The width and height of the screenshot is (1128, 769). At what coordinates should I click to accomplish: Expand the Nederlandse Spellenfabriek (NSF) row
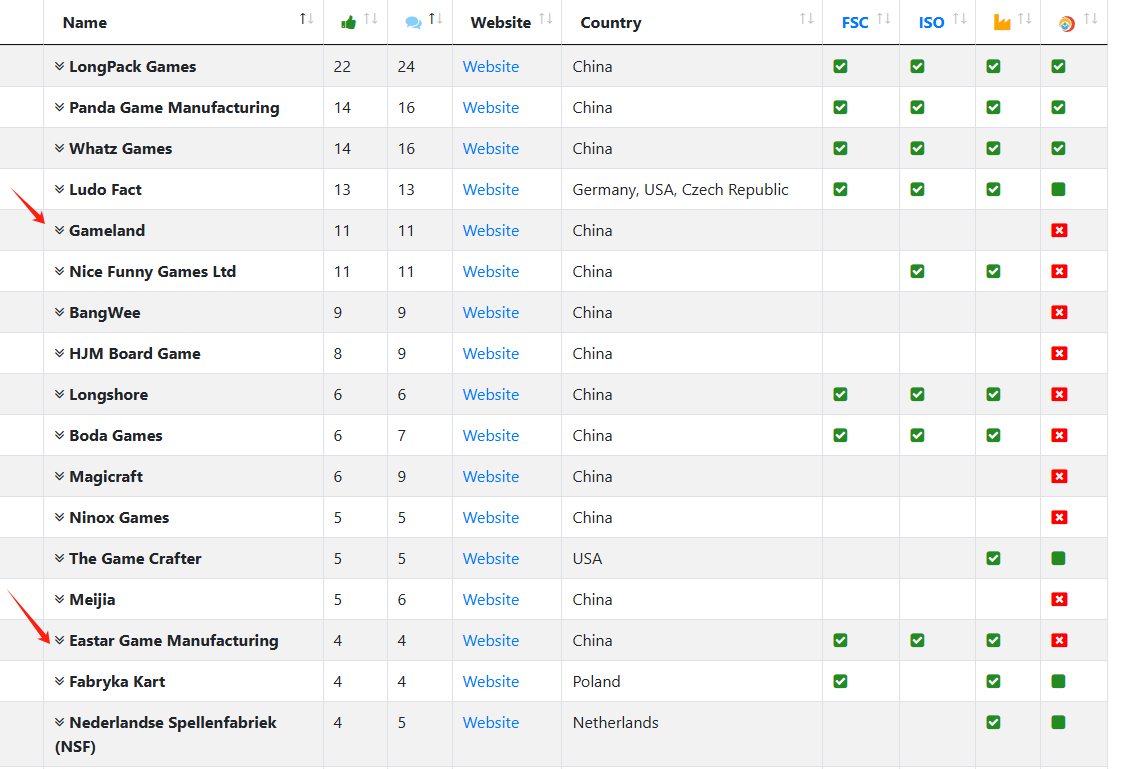point(60,722)
